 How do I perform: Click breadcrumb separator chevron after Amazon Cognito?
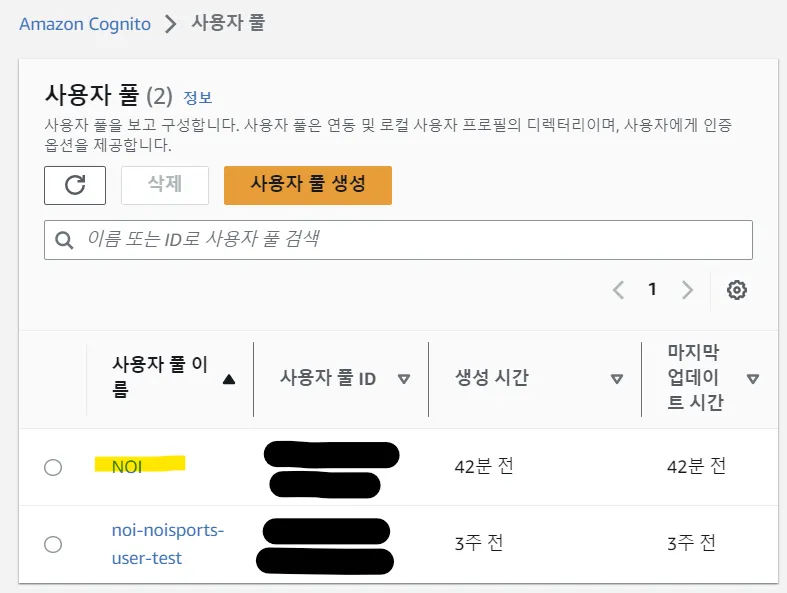pyautogui.click(x=171, y=24)
